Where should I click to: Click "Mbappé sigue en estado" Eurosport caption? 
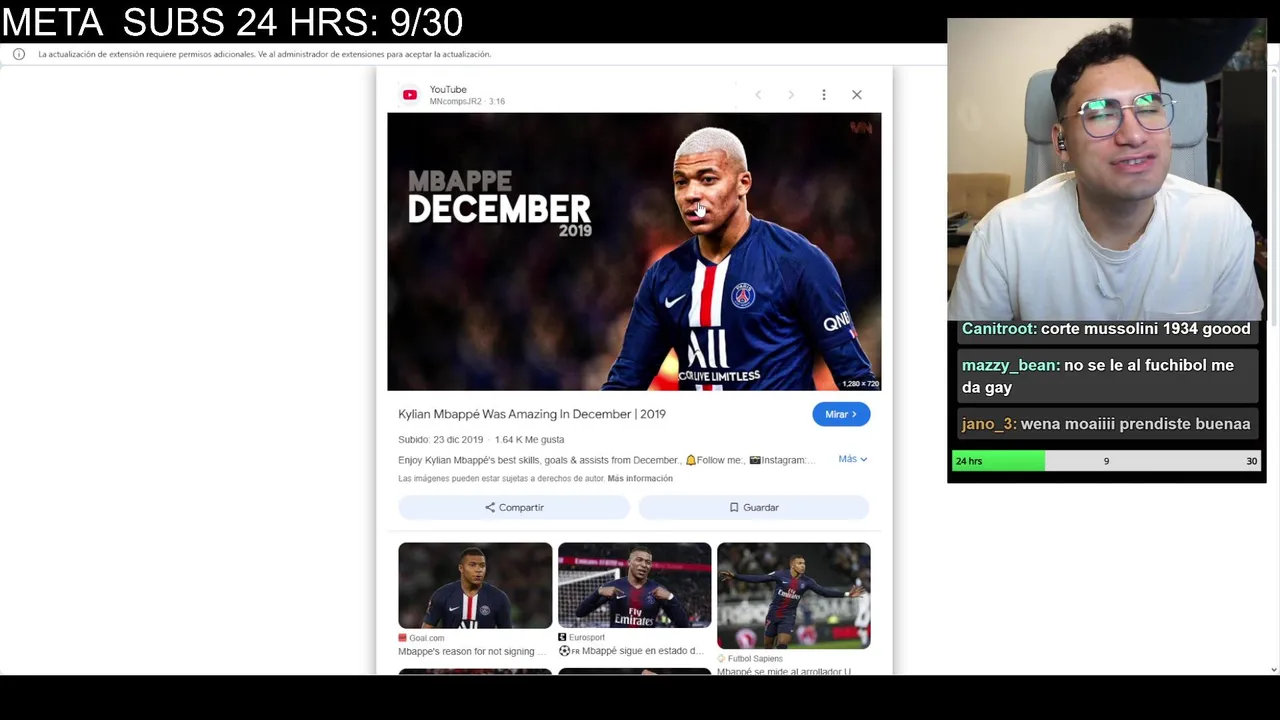click(x=631, y=651)
